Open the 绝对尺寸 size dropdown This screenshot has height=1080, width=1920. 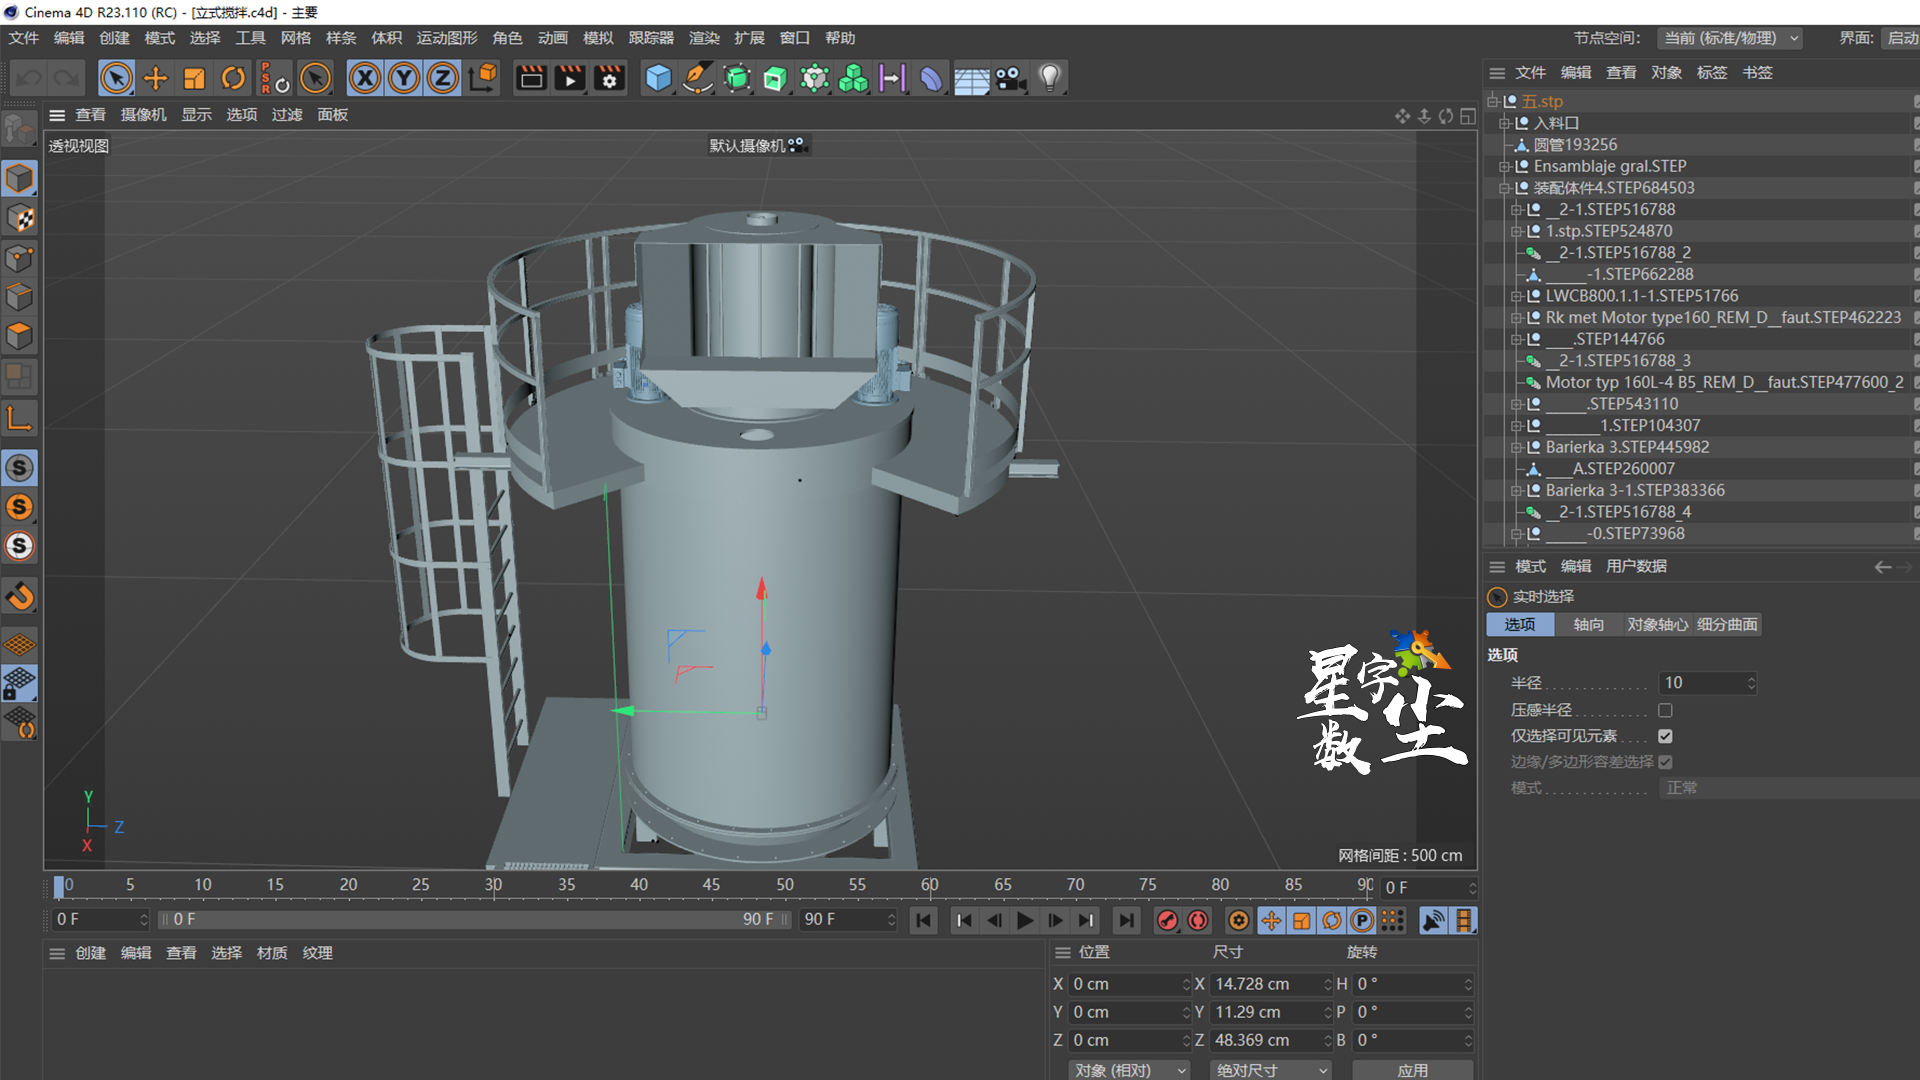click(1271, 1070)
